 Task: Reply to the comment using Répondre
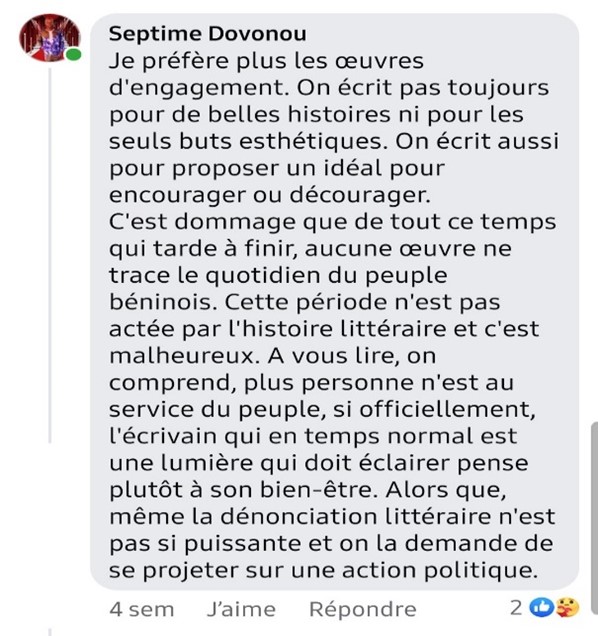(x=363, y=609)
